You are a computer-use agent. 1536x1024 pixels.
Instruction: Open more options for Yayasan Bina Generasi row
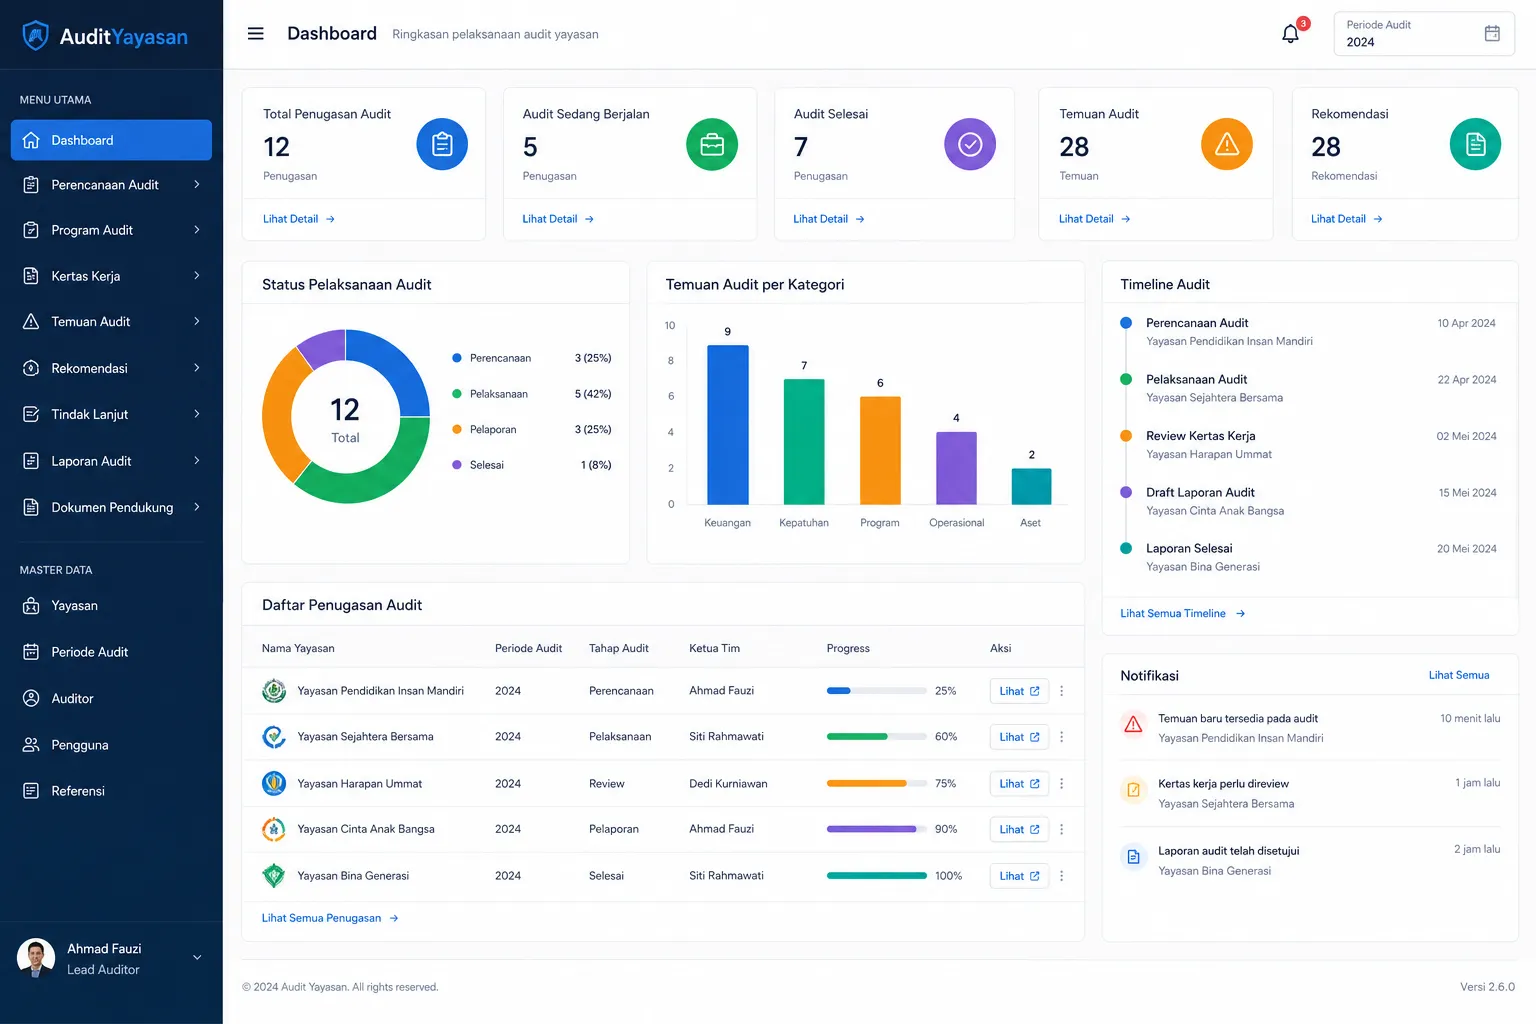(1061, 876)
